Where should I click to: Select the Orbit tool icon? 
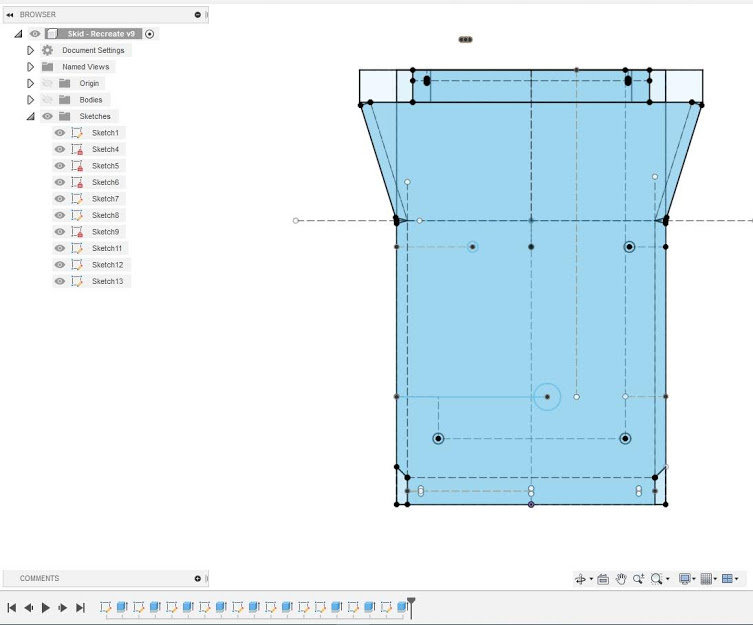580,579
